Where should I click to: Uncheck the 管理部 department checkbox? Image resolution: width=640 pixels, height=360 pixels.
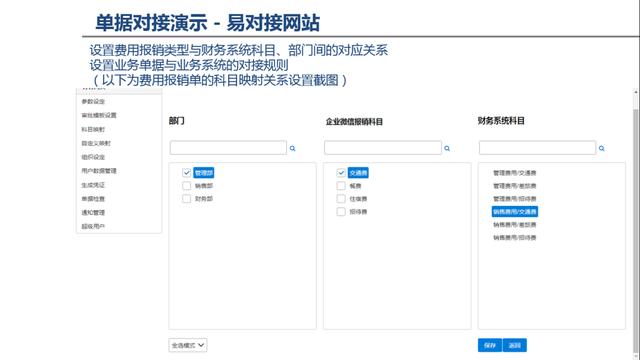coord(187,173)
